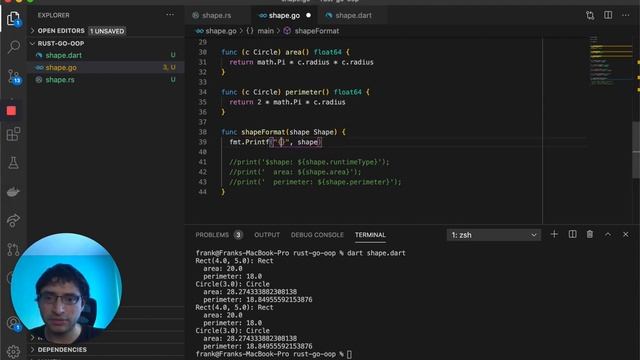The image size is (640, 360).
Task: Click the fmt.Printf code line
Action: tap(276, 142)
